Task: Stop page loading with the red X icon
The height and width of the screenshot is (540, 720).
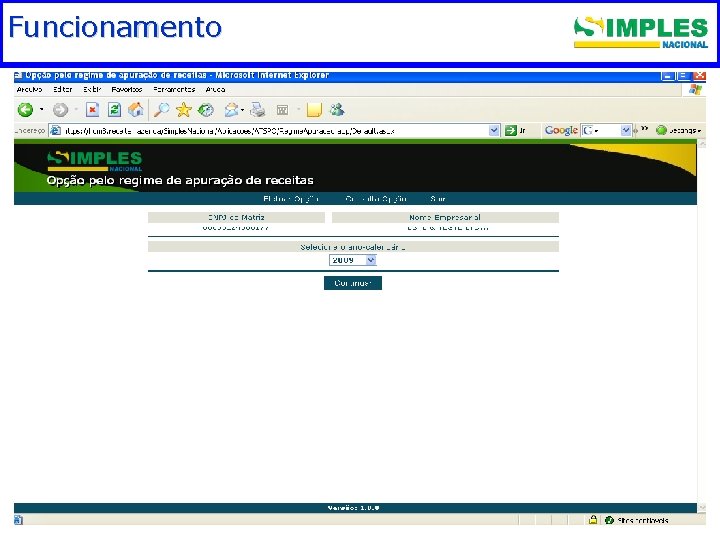Action: pyautogui.click(x=93, y=110)
